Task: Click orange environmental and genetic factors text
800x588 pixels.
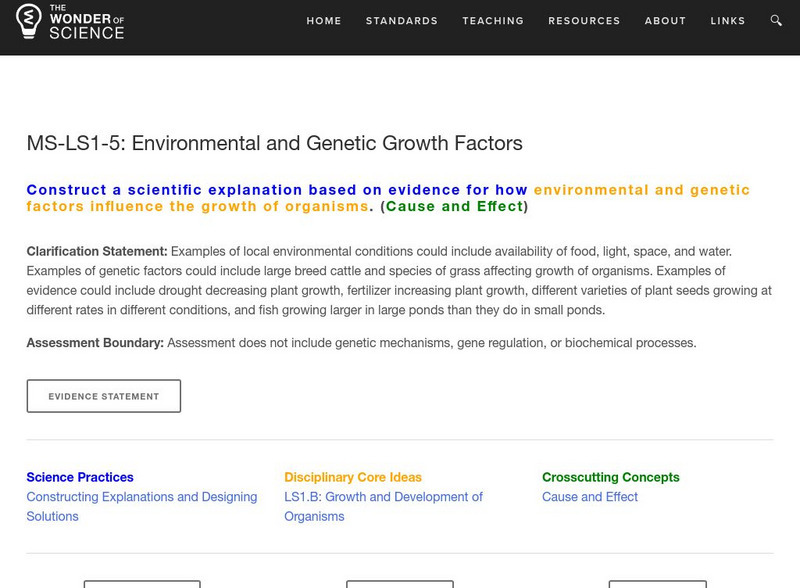Action: pyautogui.click(x=641, y=190)
